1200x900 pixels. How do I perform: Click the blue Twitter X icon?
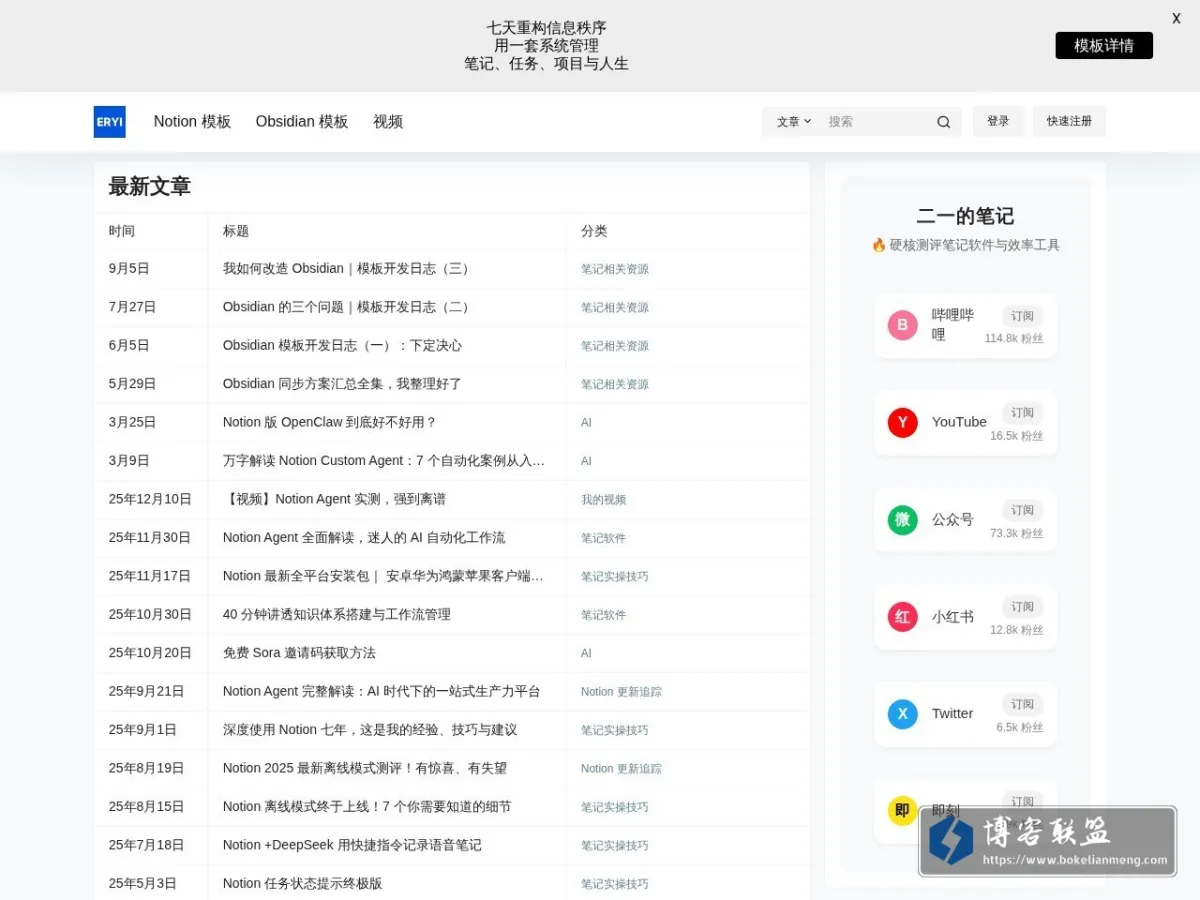[902, 714]
